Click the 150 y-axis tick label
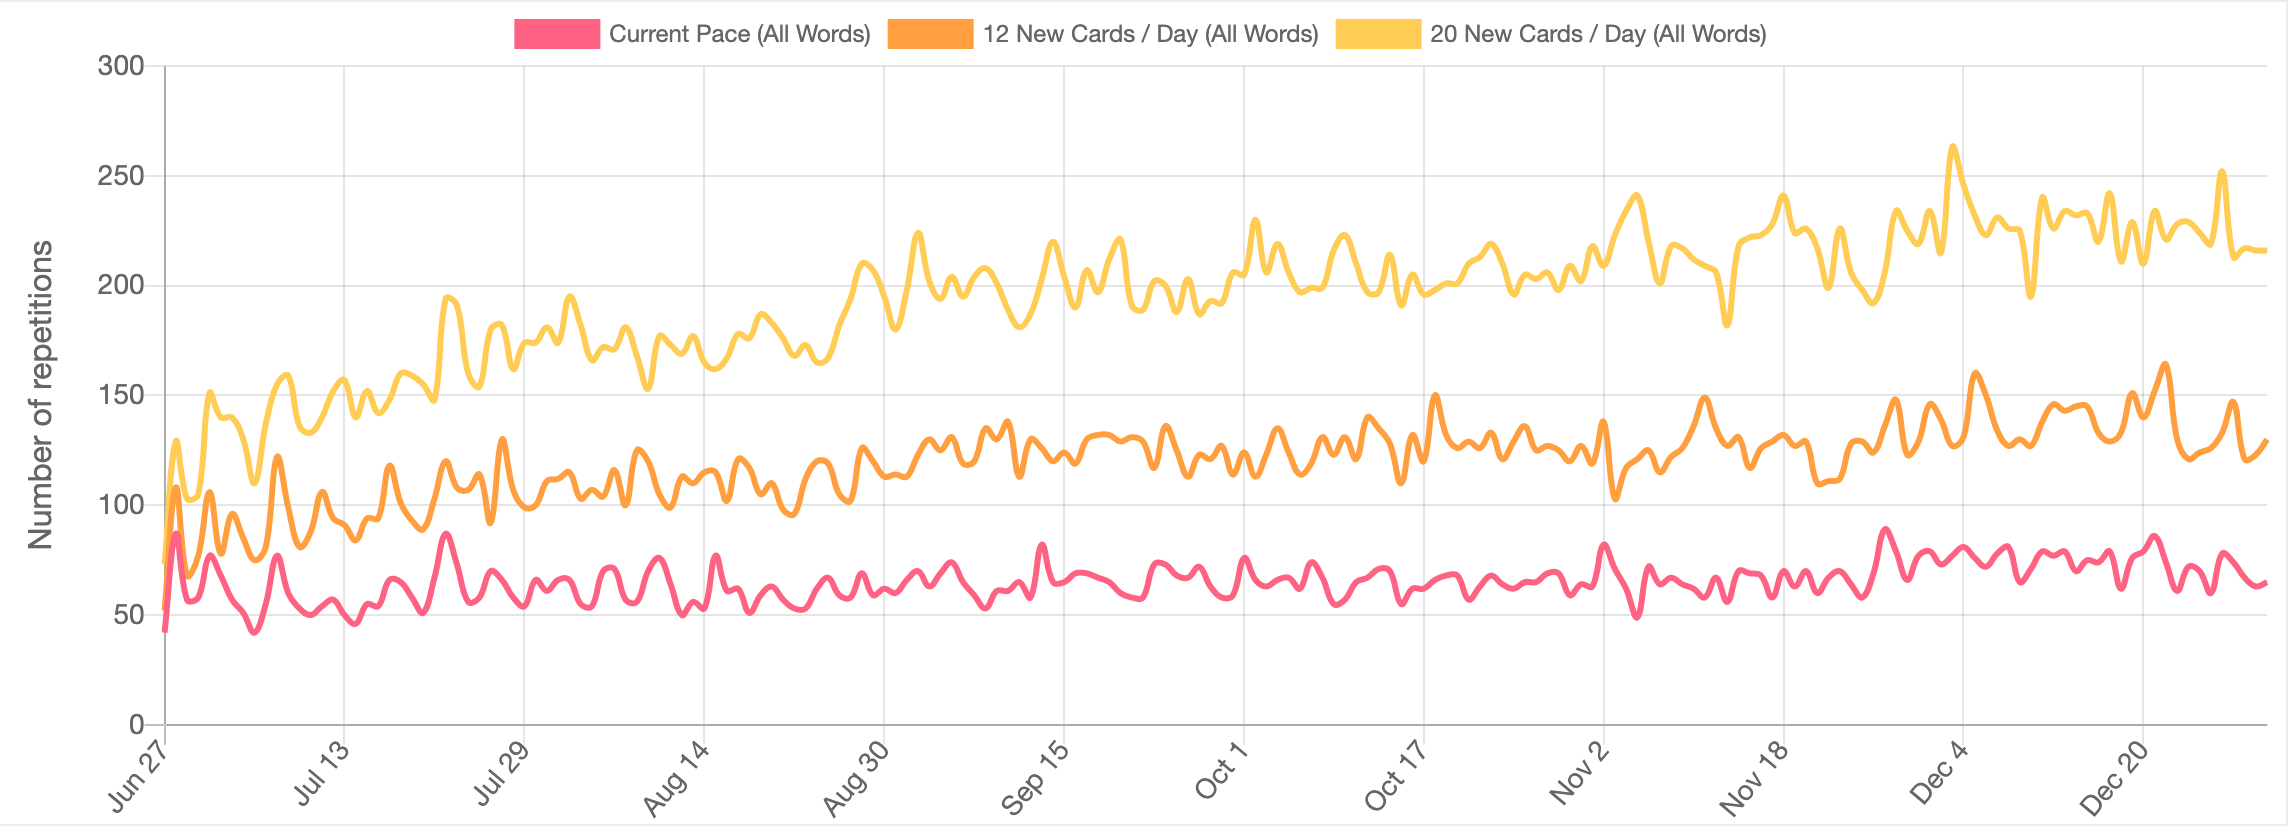Screen dimensions: 2288x826 (x=121, y=395)
